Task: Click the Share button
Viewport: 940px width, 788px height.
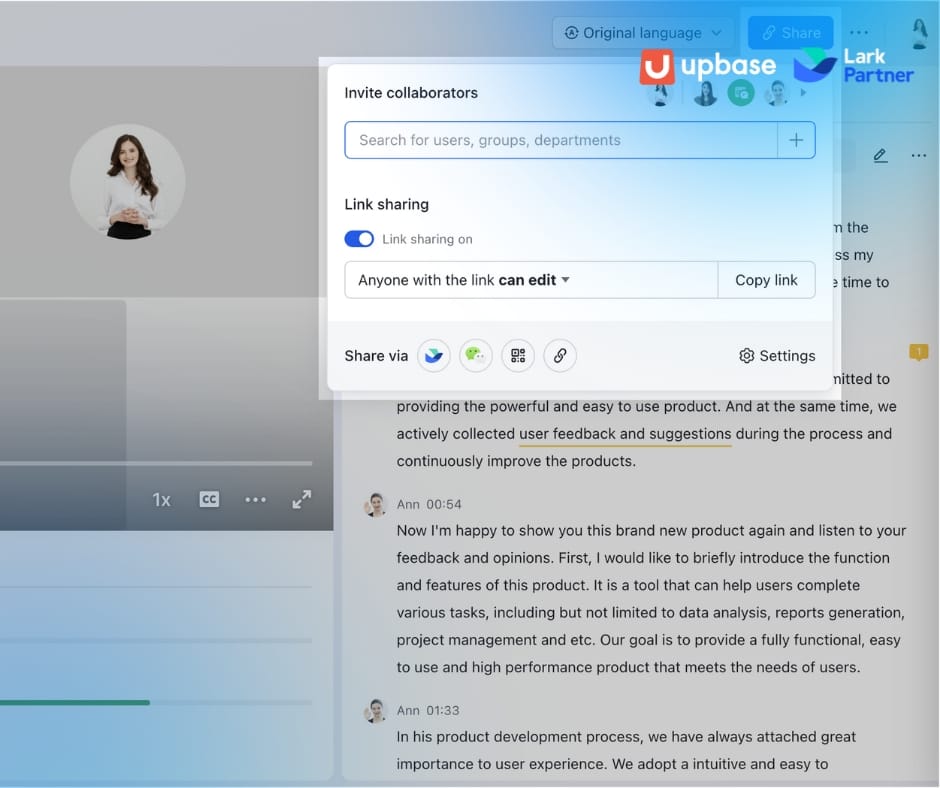Action: [x=790, y=32]
